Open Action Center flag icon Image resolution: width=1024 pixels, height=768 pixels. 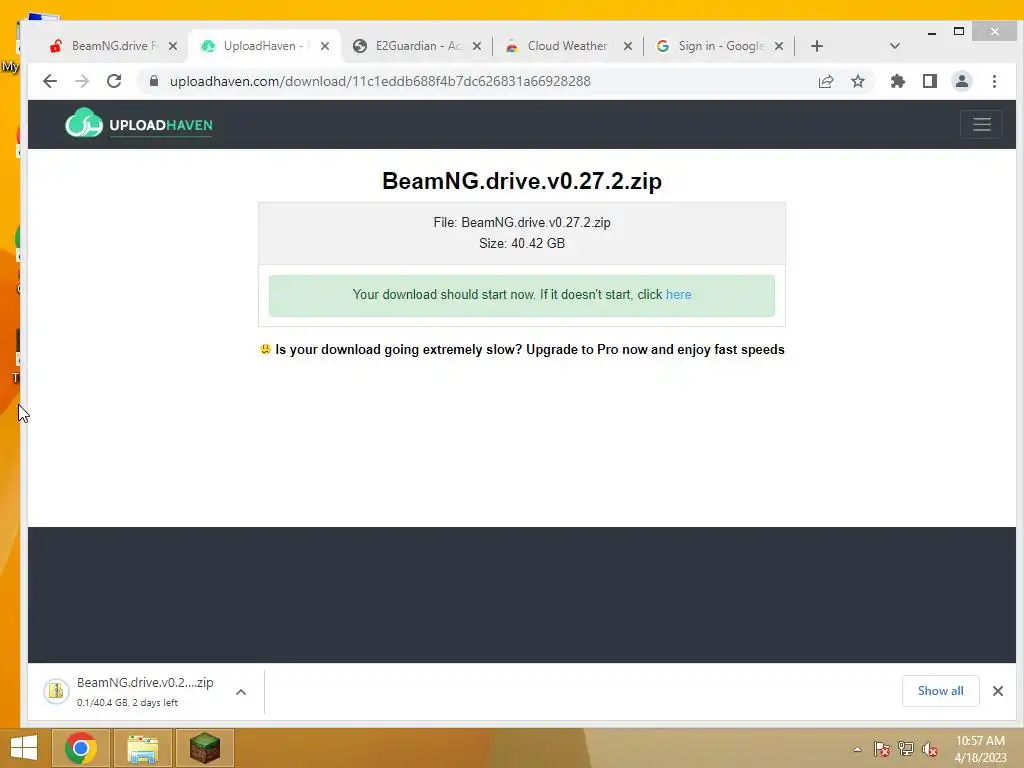[x=881, y=749]
